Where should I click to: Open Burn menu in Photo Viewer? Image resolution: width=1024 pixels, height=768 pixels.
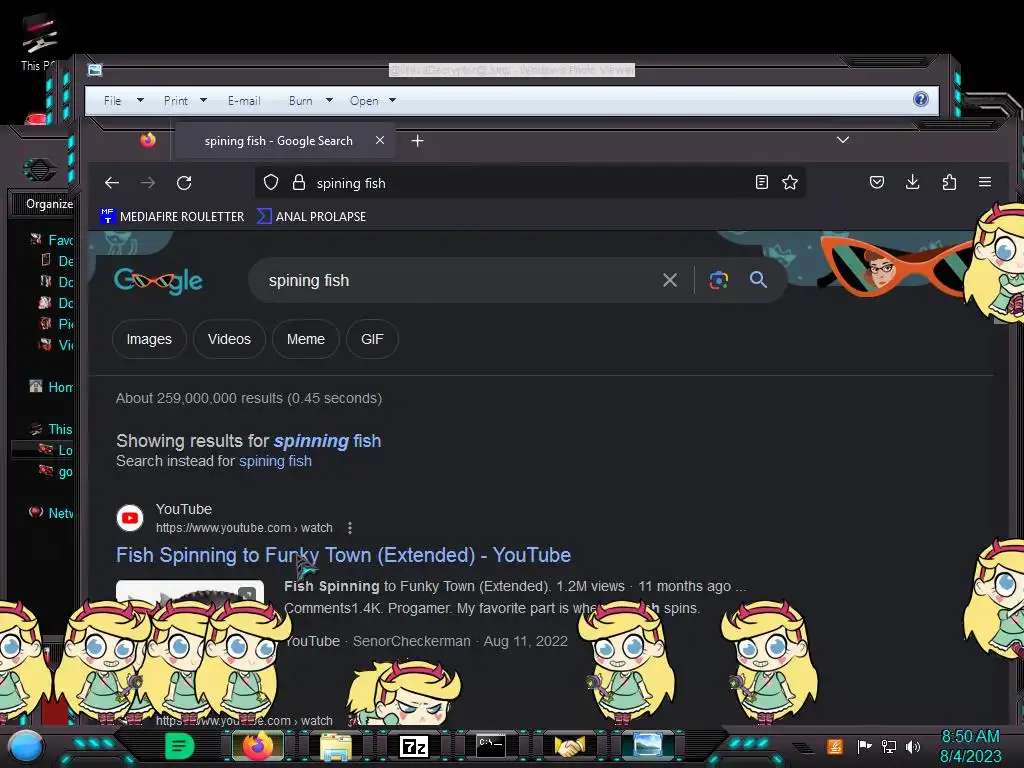pos(310,101)
